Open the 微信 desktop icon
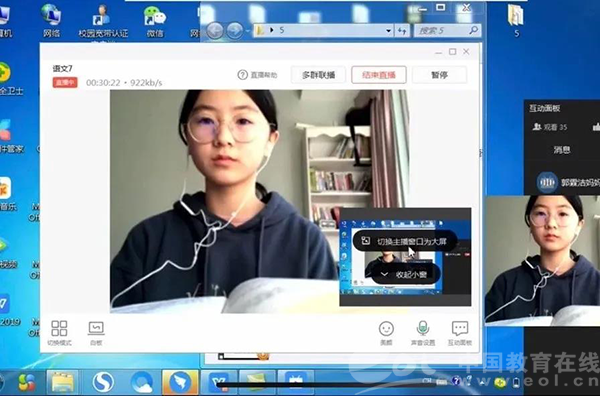The width and height of the screenshot is (600, 396). (x=155, y=21)
